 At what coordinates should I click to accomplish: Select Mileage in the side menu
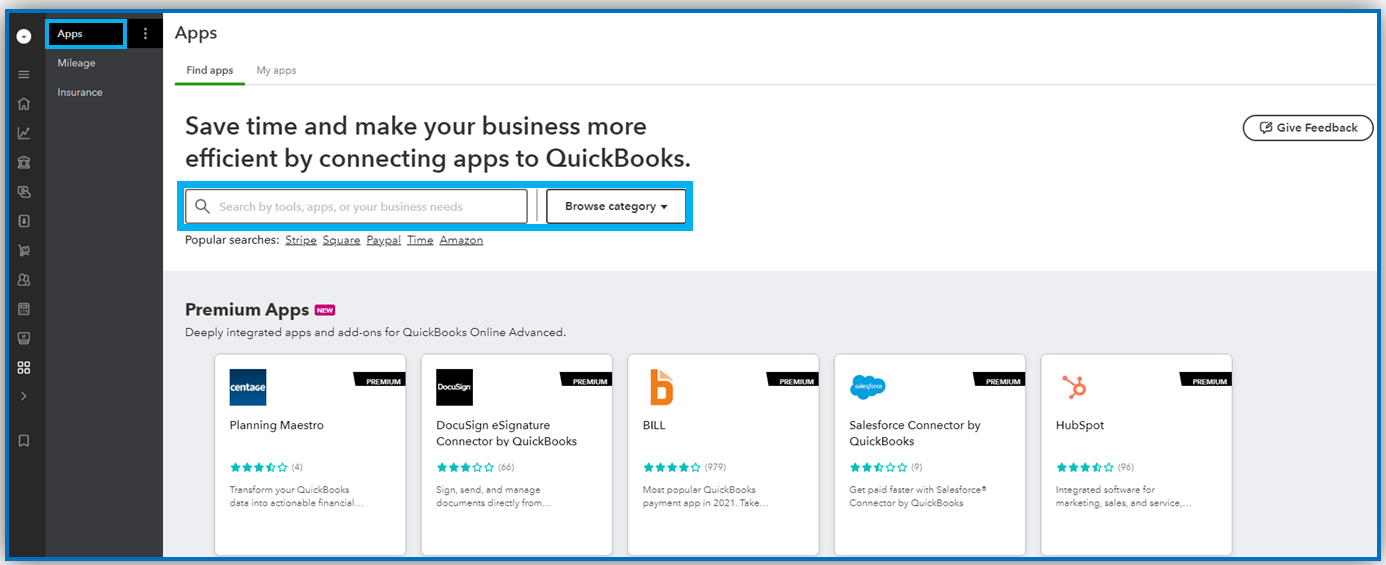point(77,63)
